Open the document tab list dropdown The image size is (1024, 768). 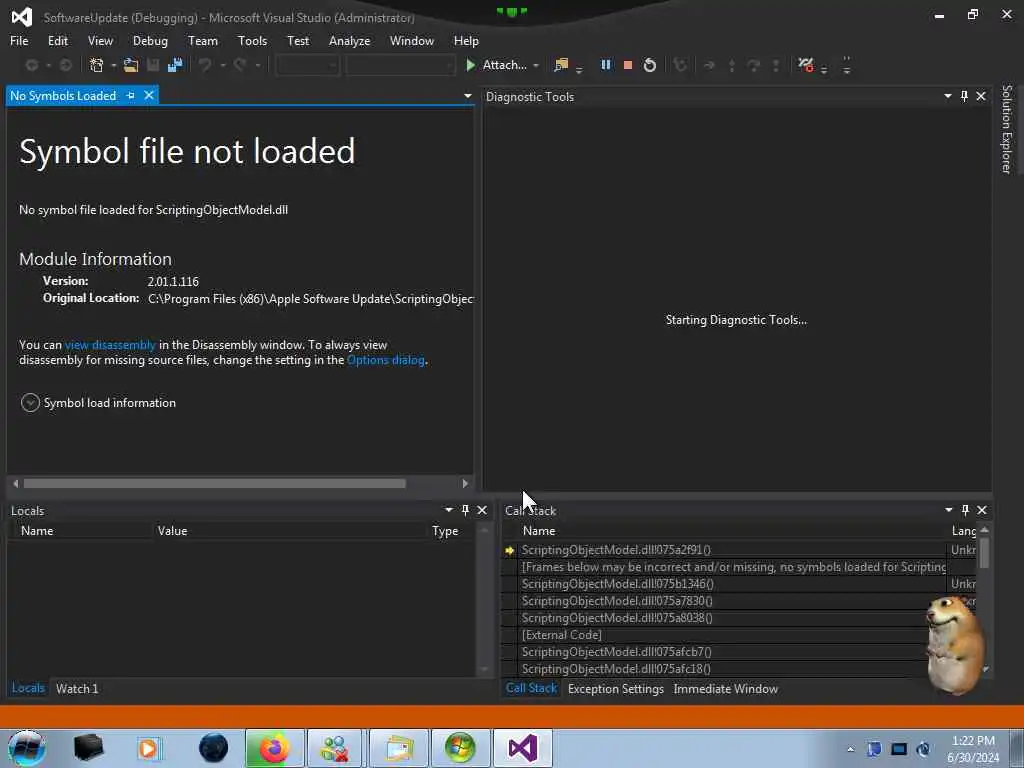tap(468, 96)
